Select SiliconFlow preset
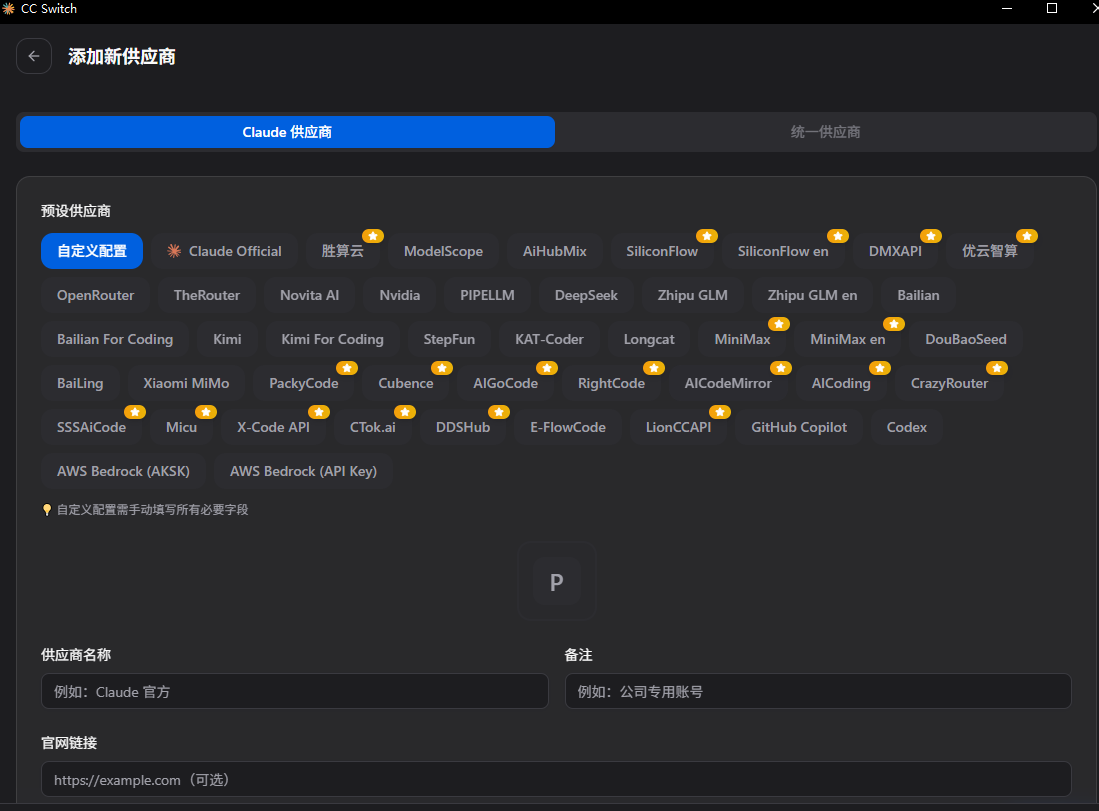 coord(662,251)
